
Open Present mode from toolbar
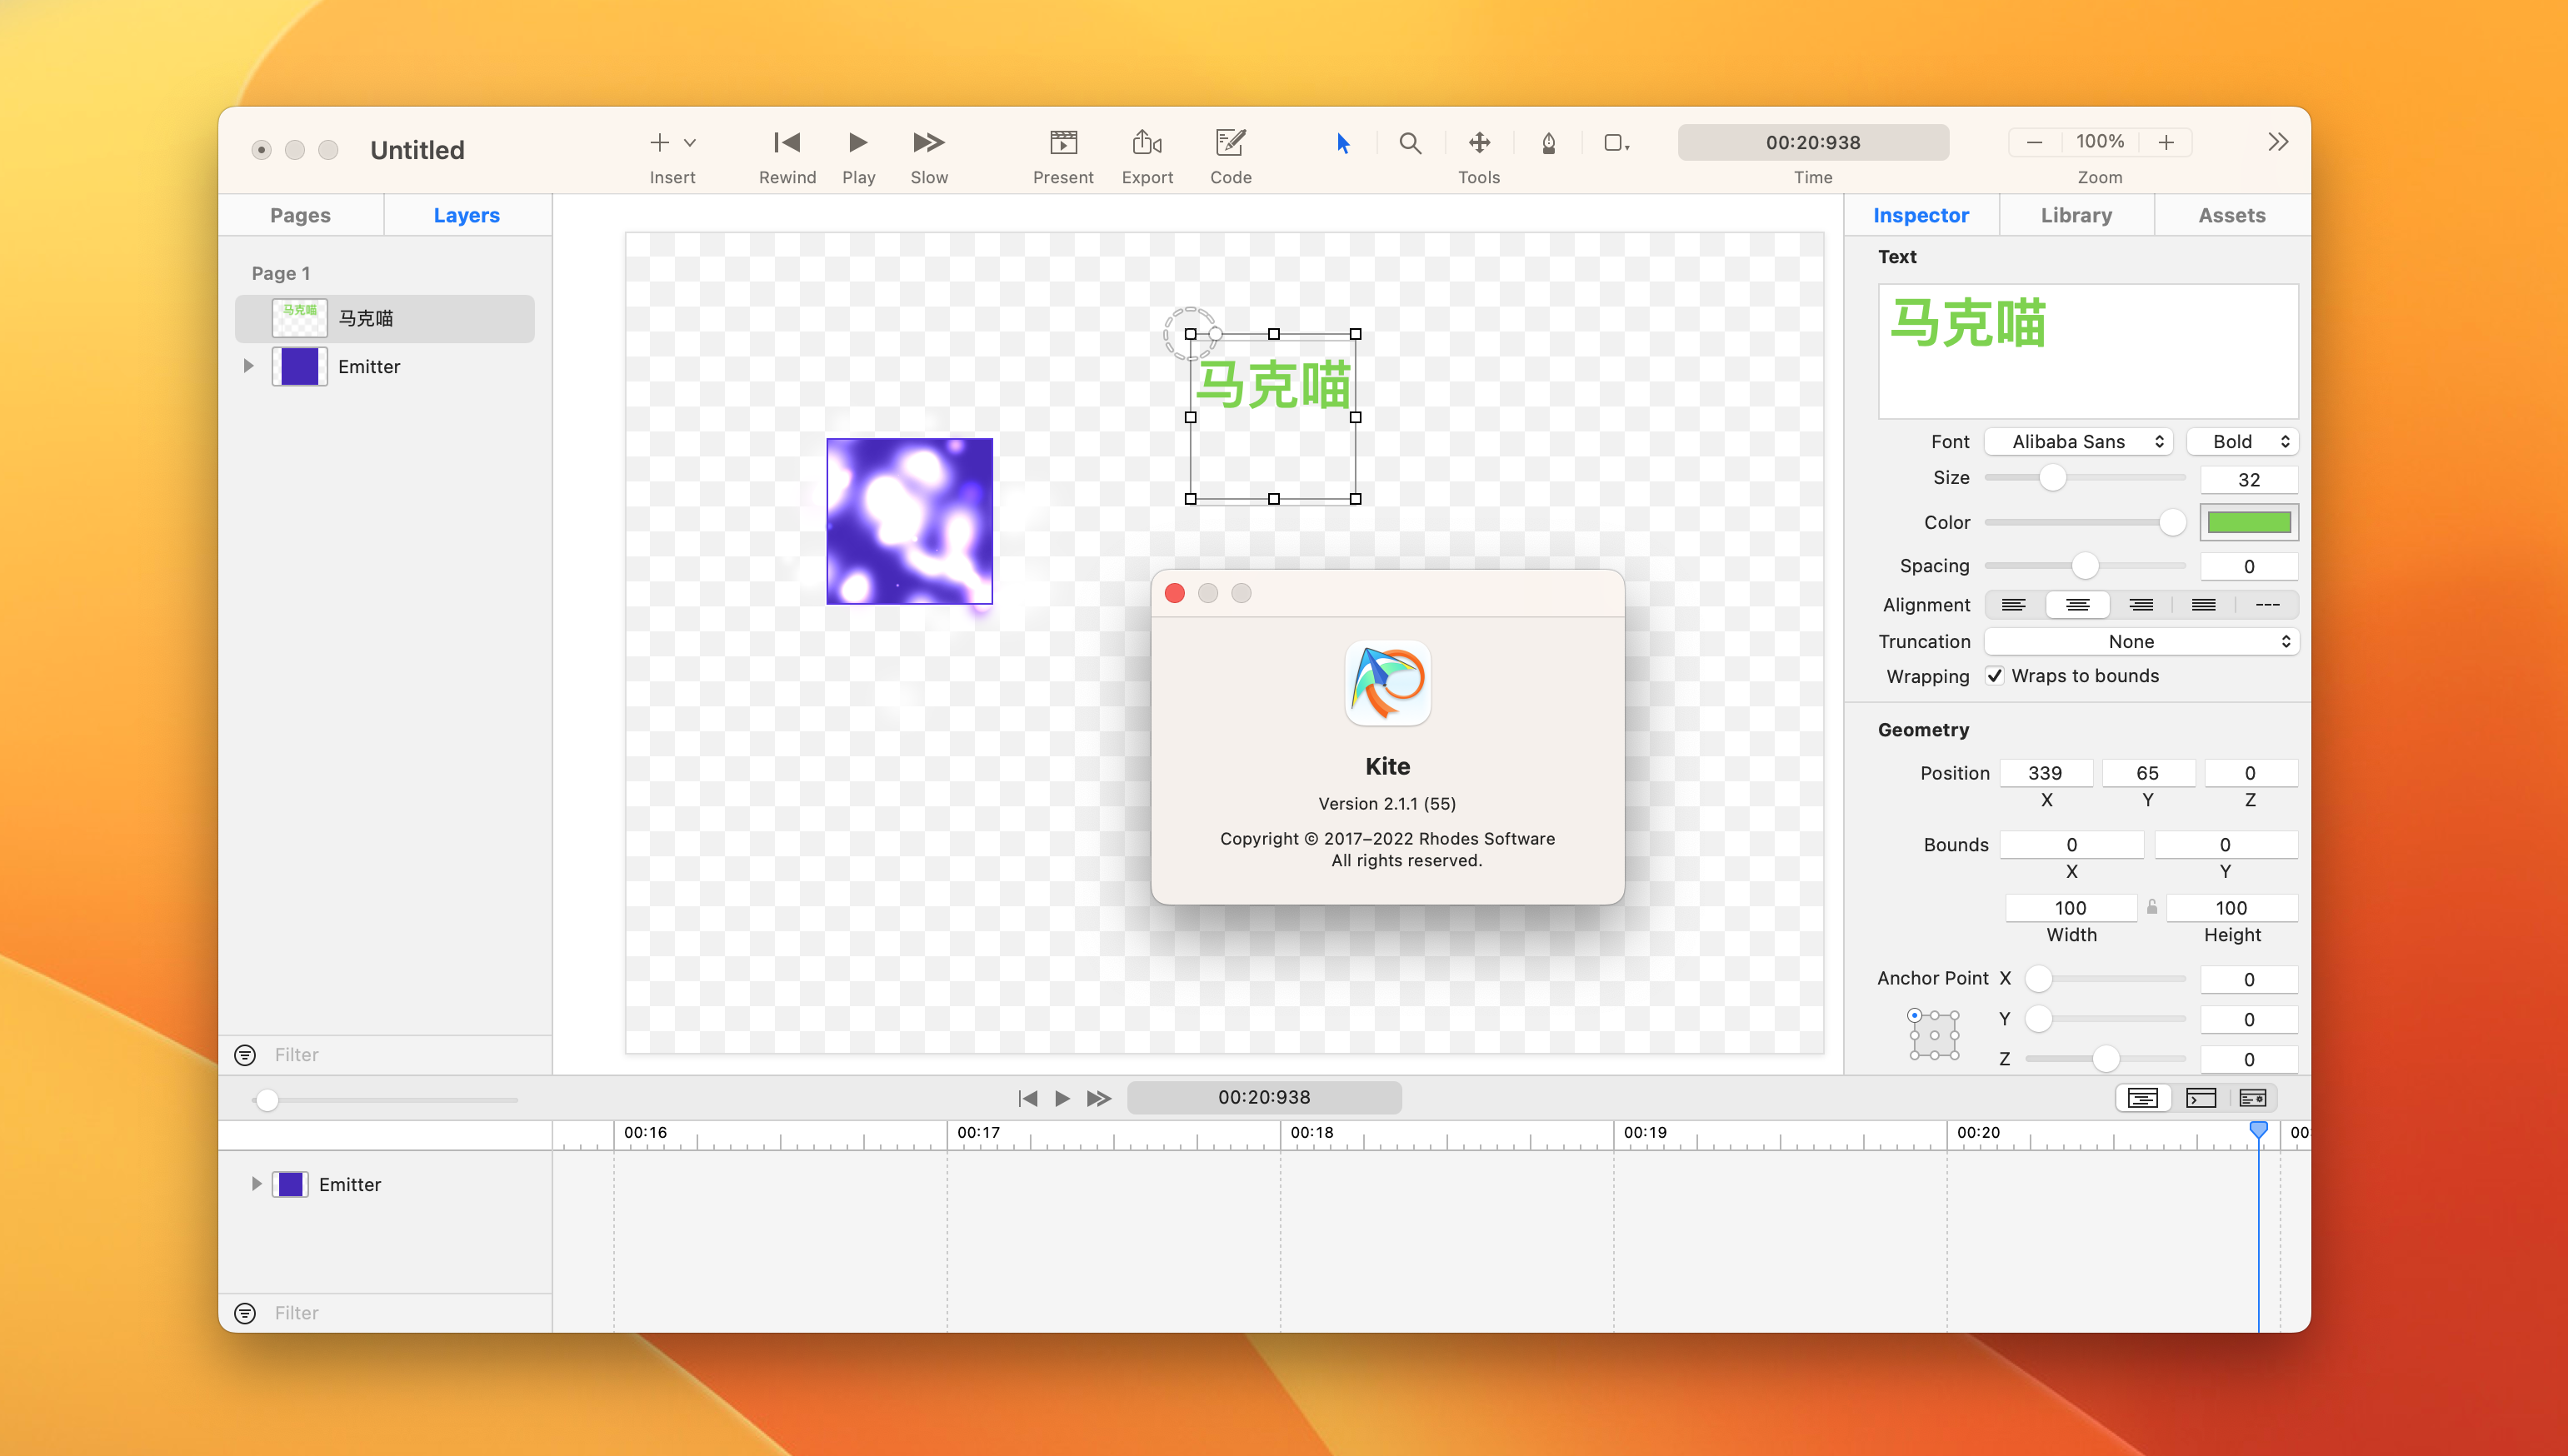(1063, 143)
